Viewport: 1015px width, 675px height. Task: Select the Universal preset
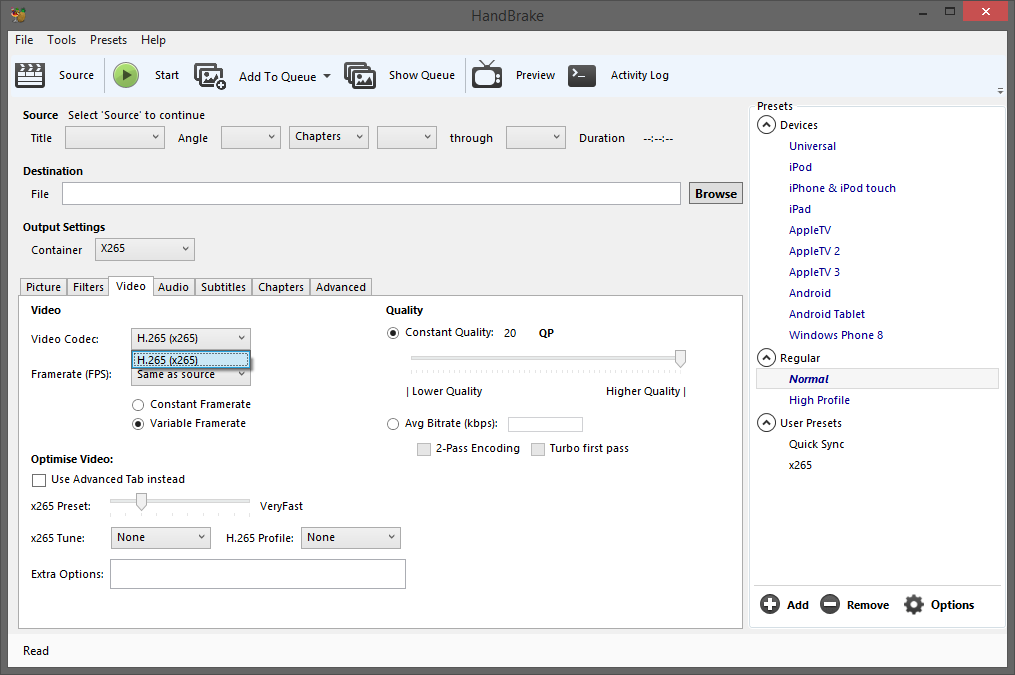tap(812, 146)
